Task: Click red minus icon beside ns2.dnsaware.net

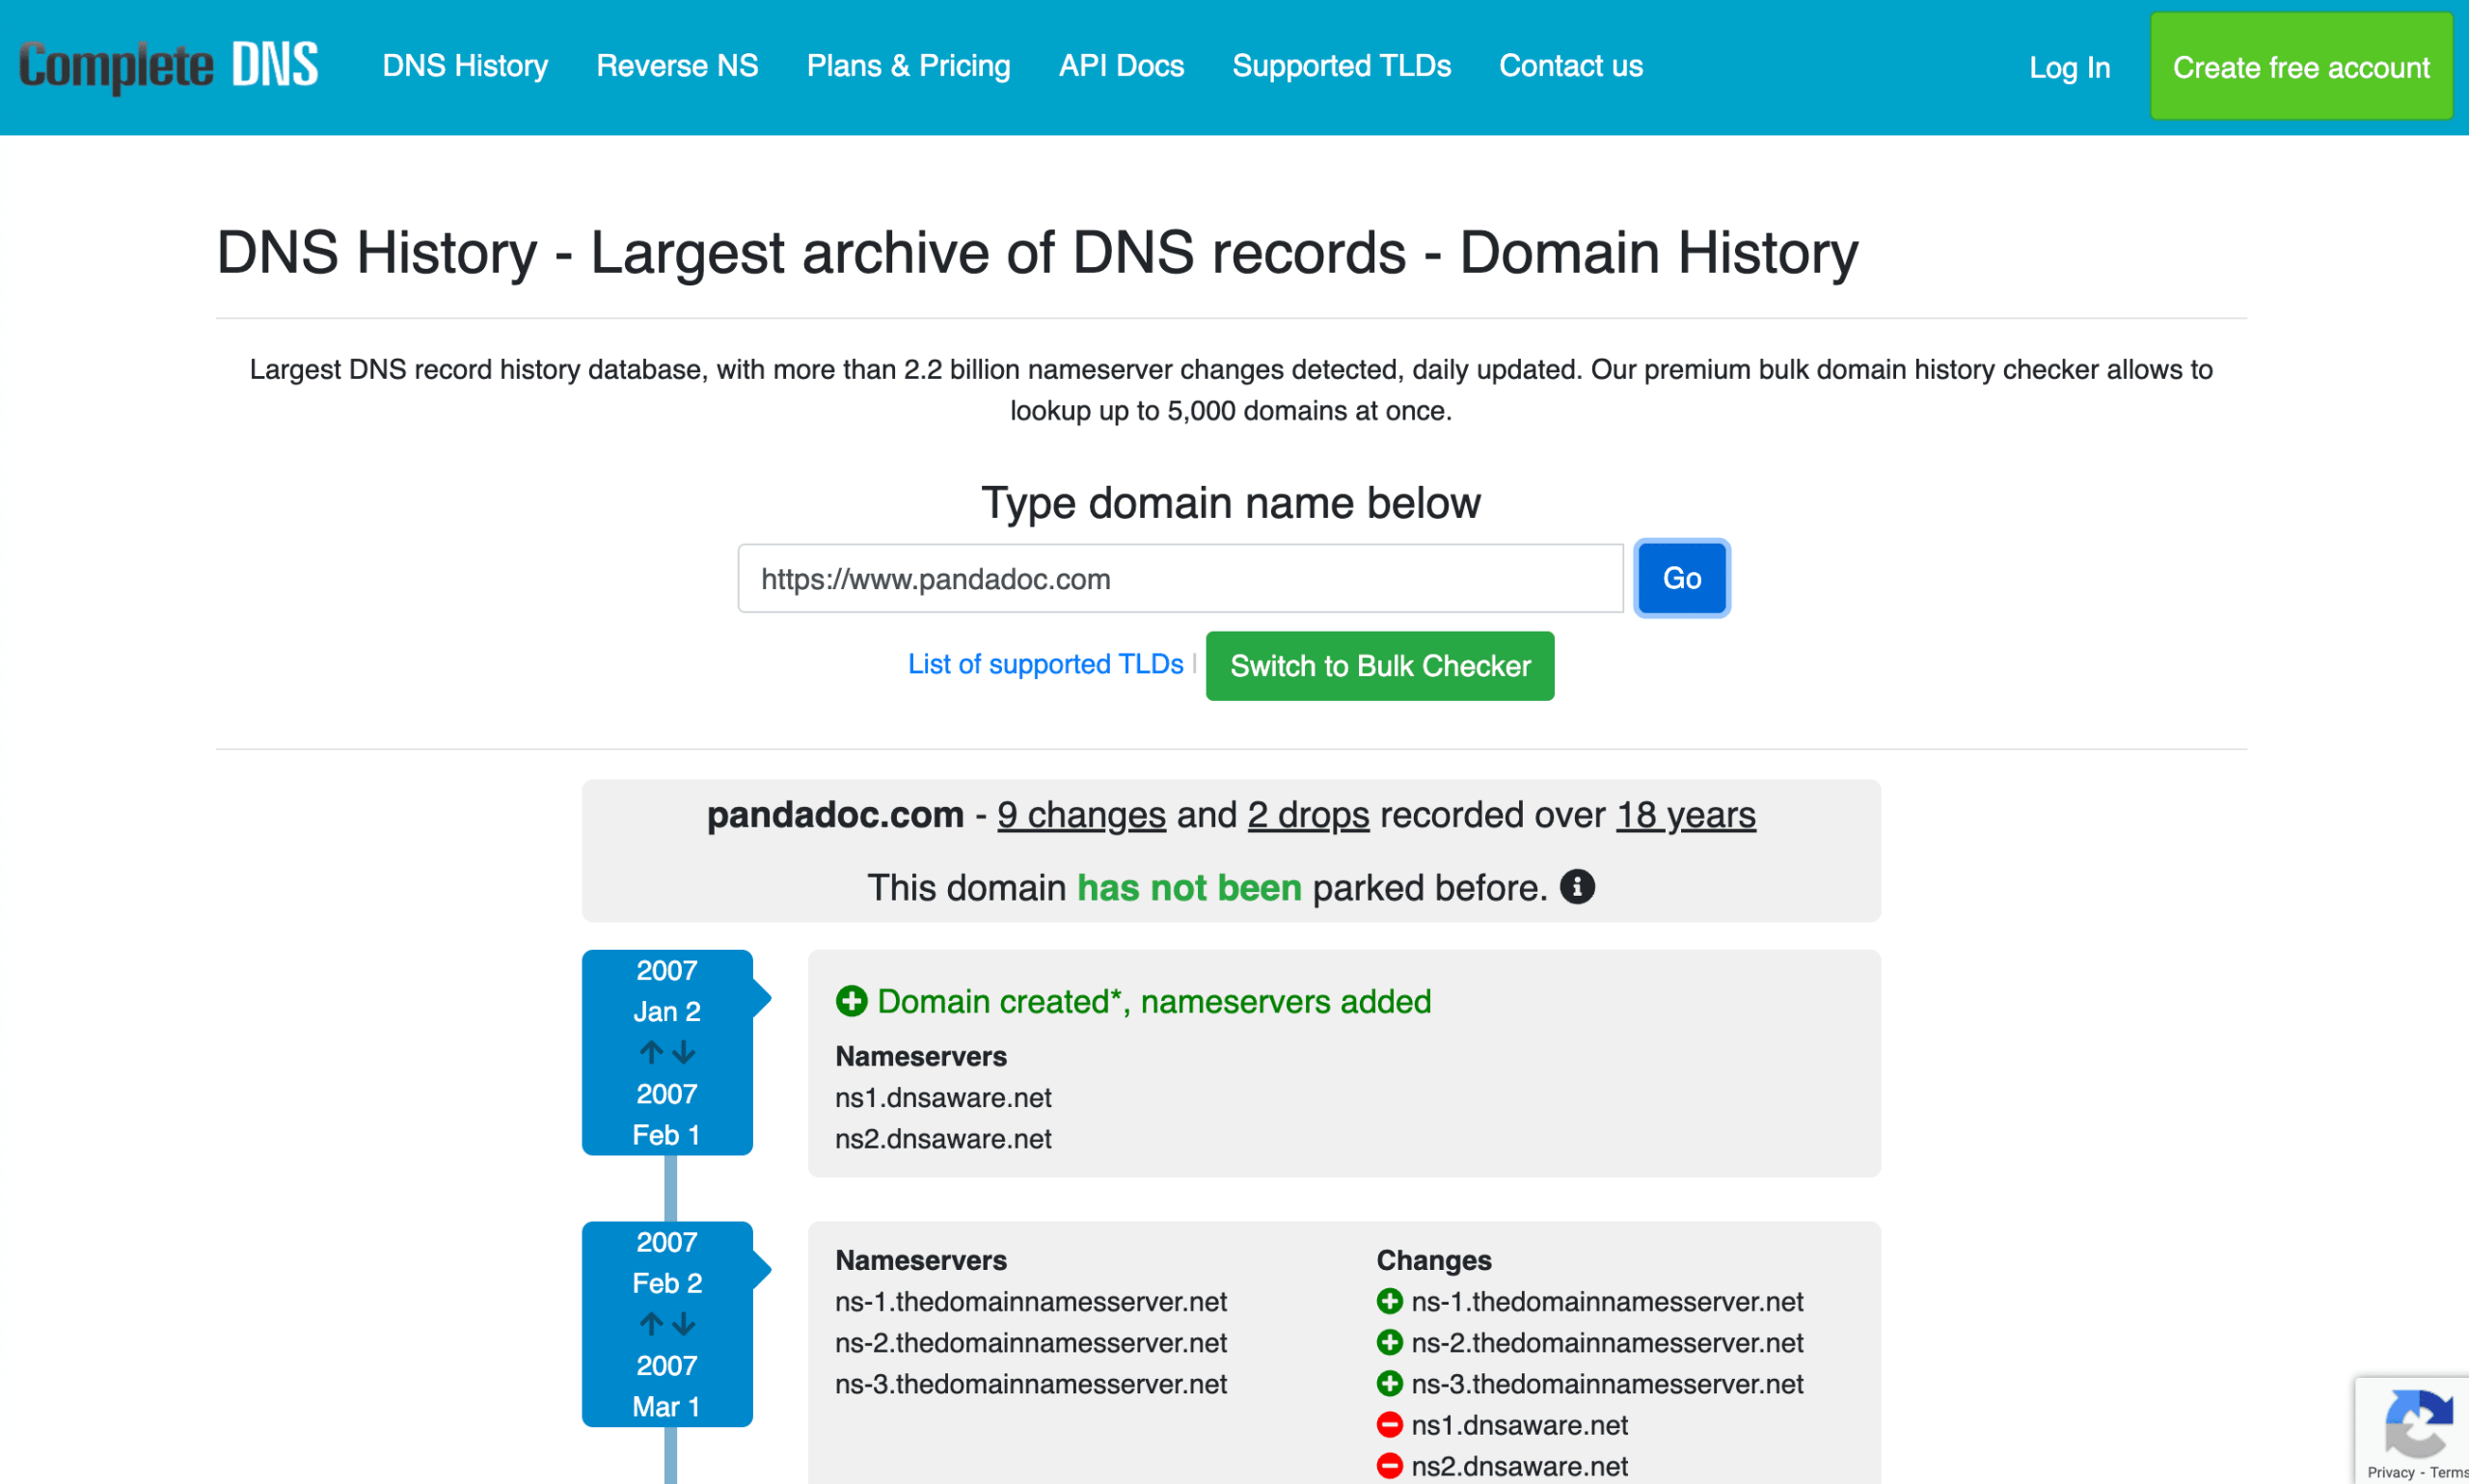Action: click(x=1389, y=1465)
